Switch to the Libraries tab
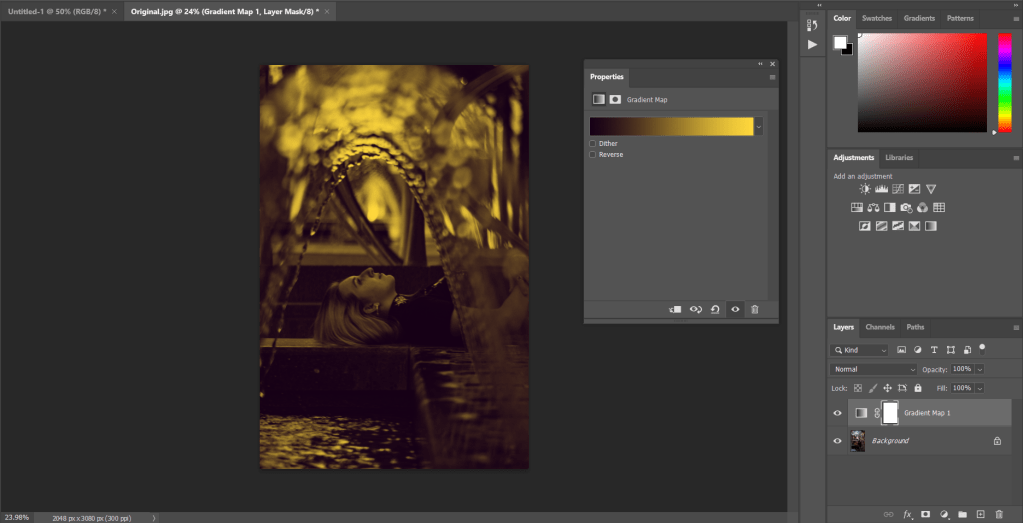This screenshot has width=1023, height=523. pyautogui.click(x=899, y=157)
